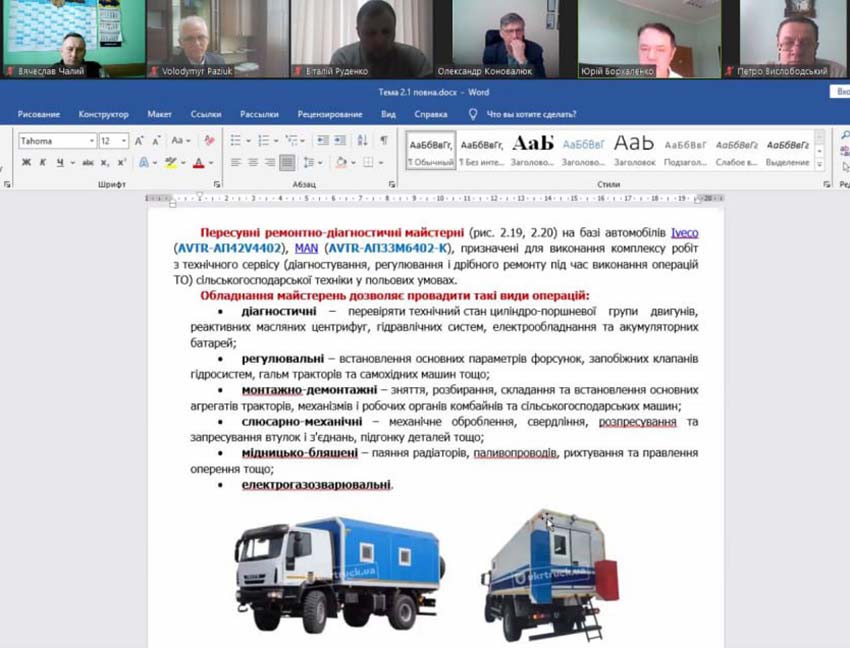Click the align left icon
850x648 pixels.
pyautogui.click(x=236, y=162)
